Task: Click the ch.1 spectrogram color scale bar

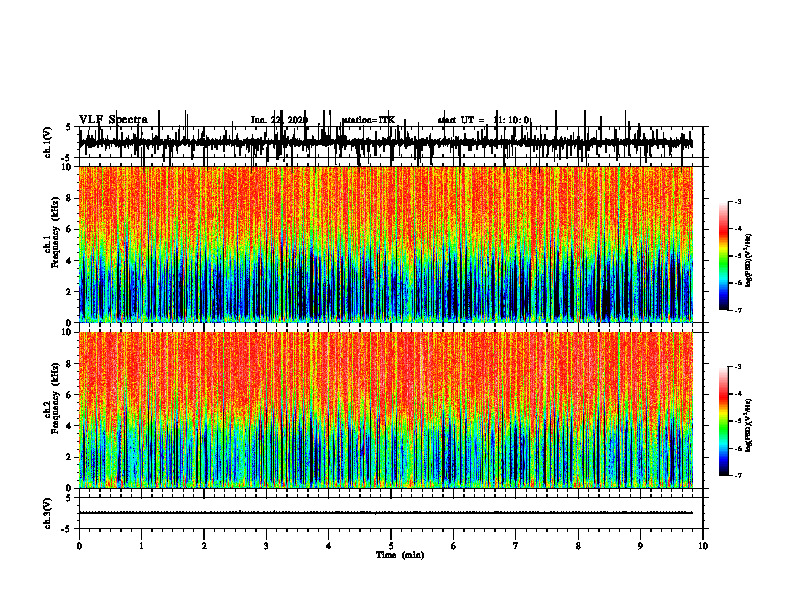Action: click(723, 256)
